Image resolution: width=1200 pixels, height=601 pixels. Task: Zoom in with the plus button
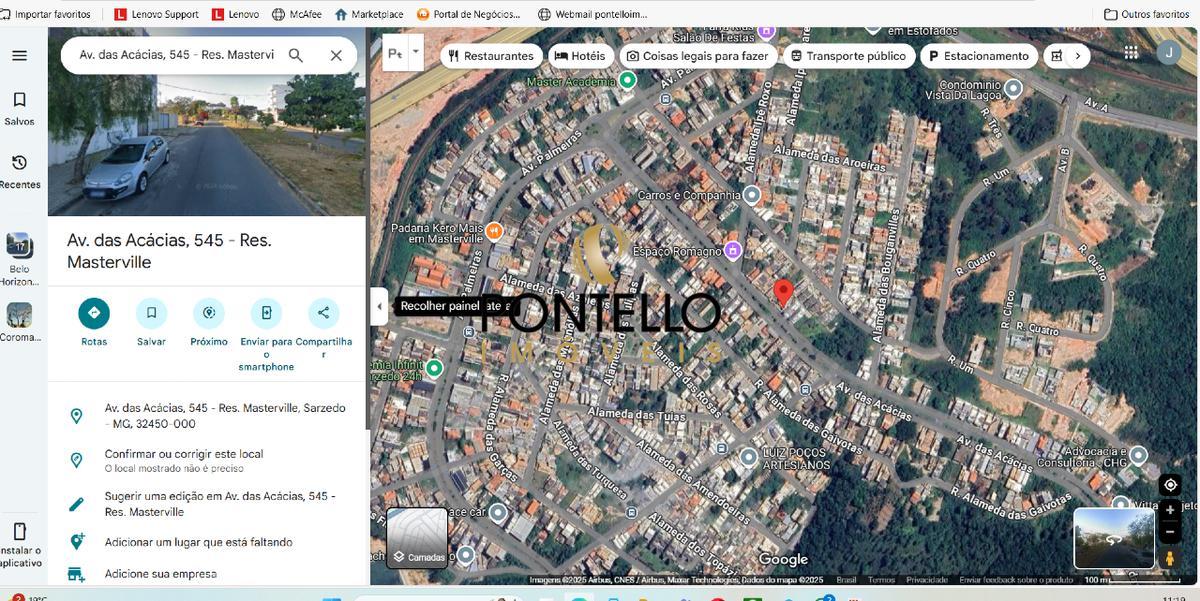pos(1170,510)
